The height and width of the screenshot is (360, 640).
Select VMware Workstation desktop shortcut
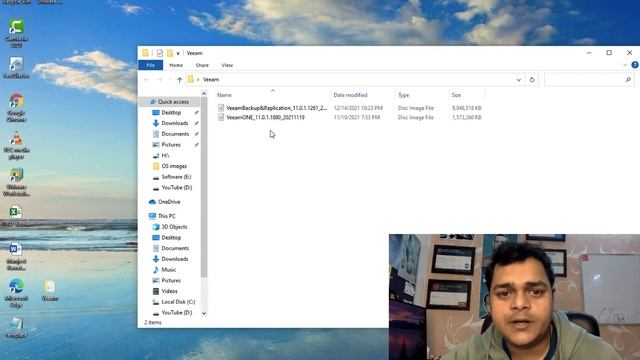[x=16, y=182]
